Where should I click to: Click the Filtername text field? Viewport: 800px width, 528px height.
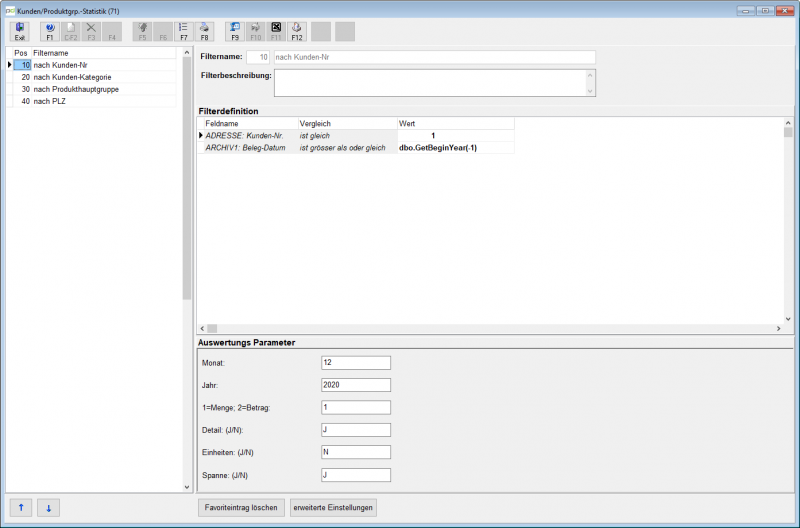(x=435, y=57)
